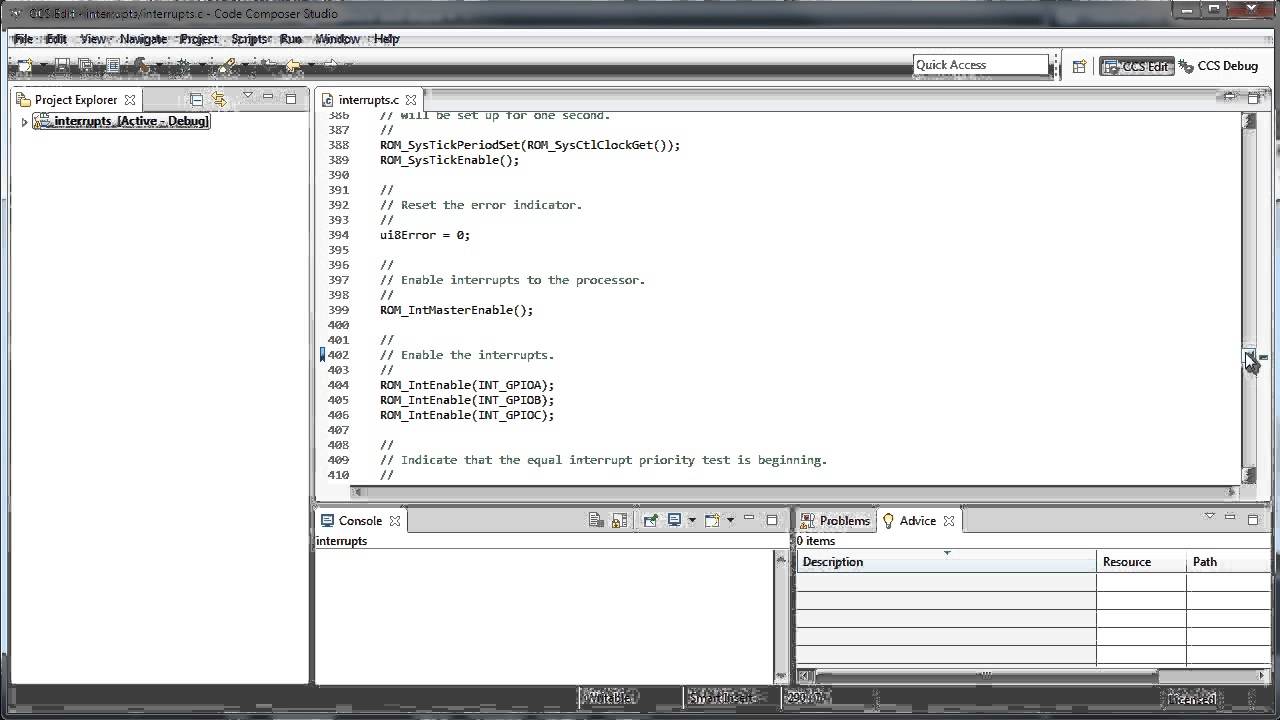This screenshot has width=1280, height=720.
Task: Minimize the editor area
Action: pyautogui.click(x=1230, y=97)
